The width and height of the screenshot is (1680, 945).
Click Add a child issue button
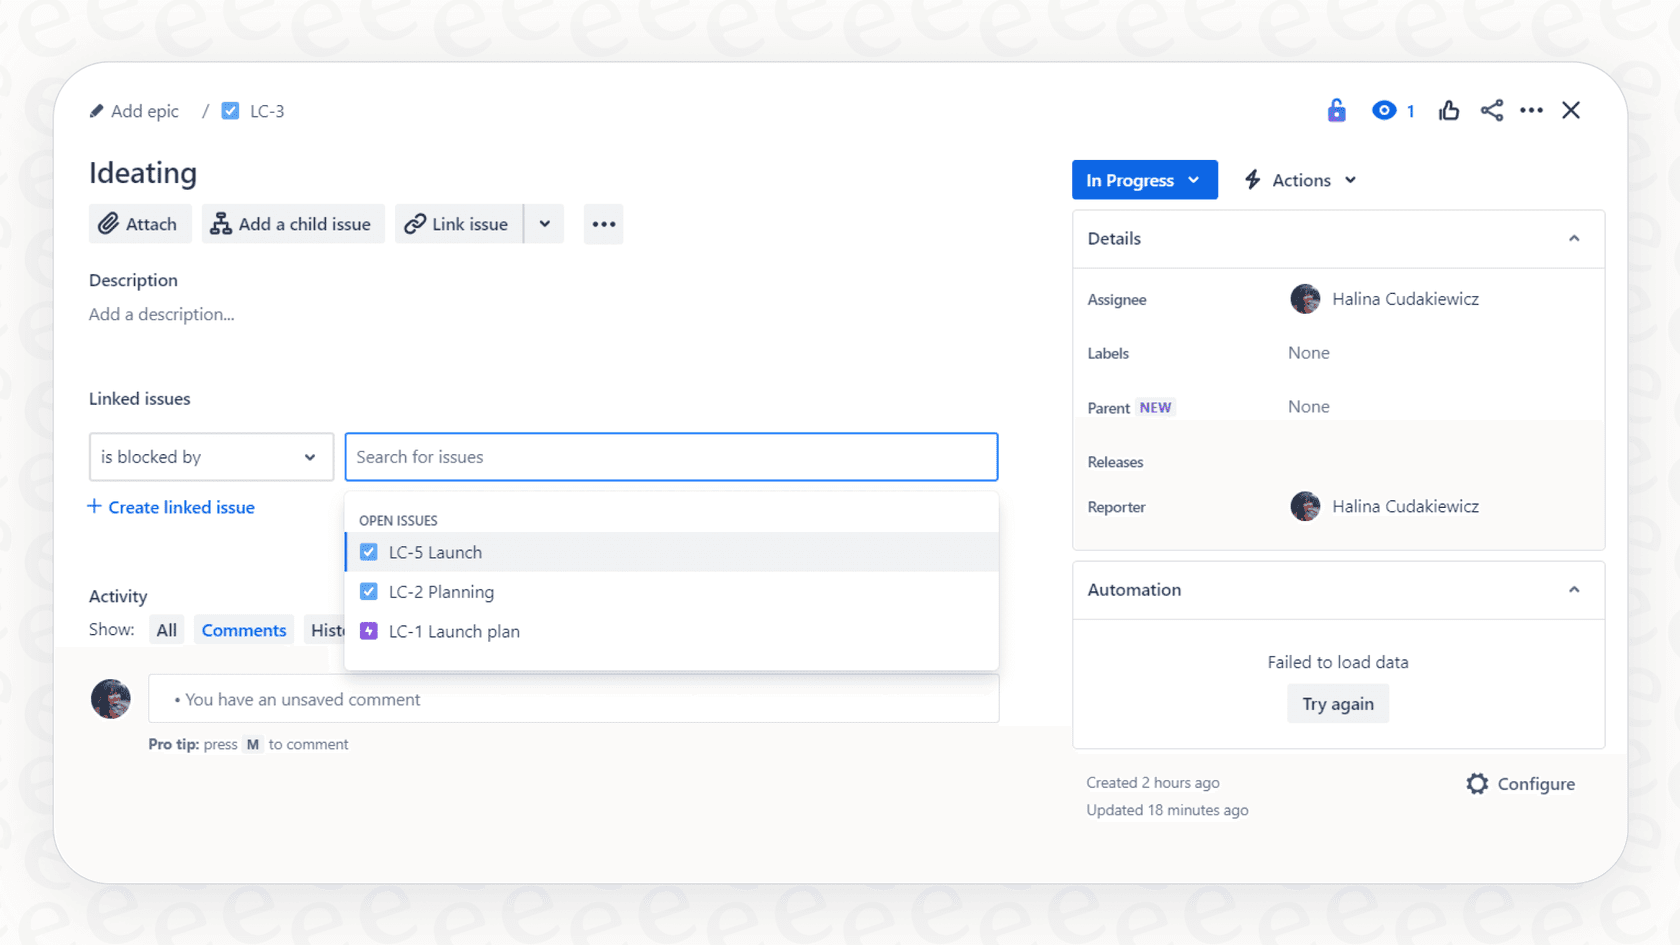pos(293,224)
